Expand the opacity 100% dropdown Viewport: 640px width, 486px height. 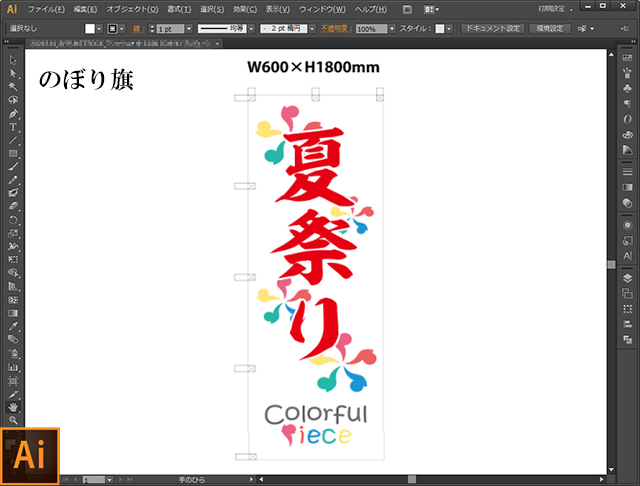tap(391, 29)
